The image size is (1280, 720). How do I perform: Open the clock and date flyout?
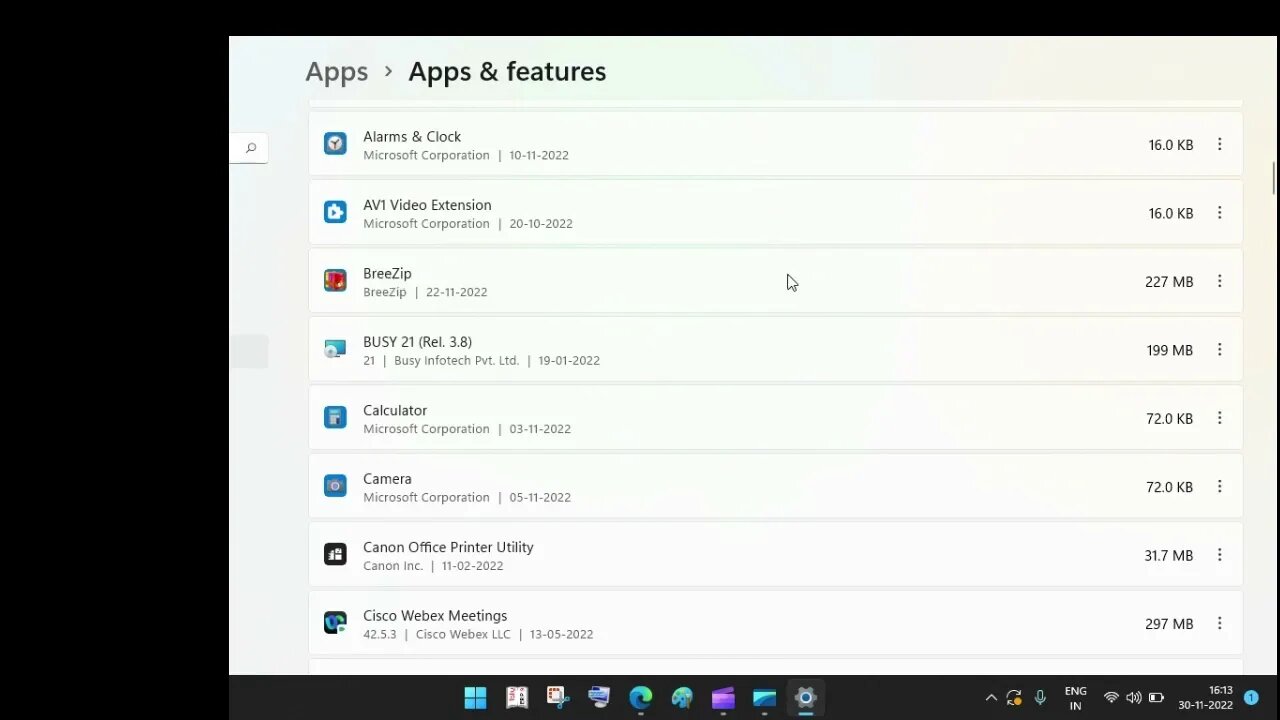[1205, 698]
